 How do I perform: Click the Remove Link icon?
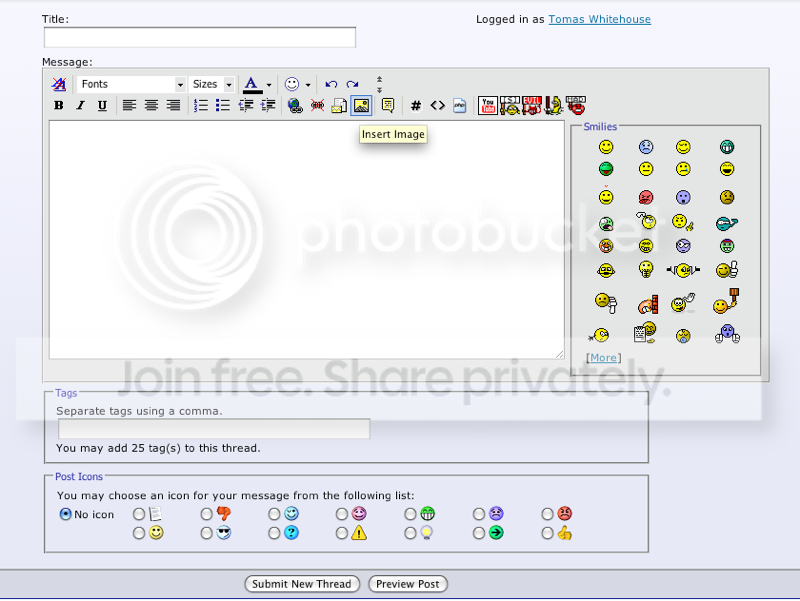[x=317, y=105]
